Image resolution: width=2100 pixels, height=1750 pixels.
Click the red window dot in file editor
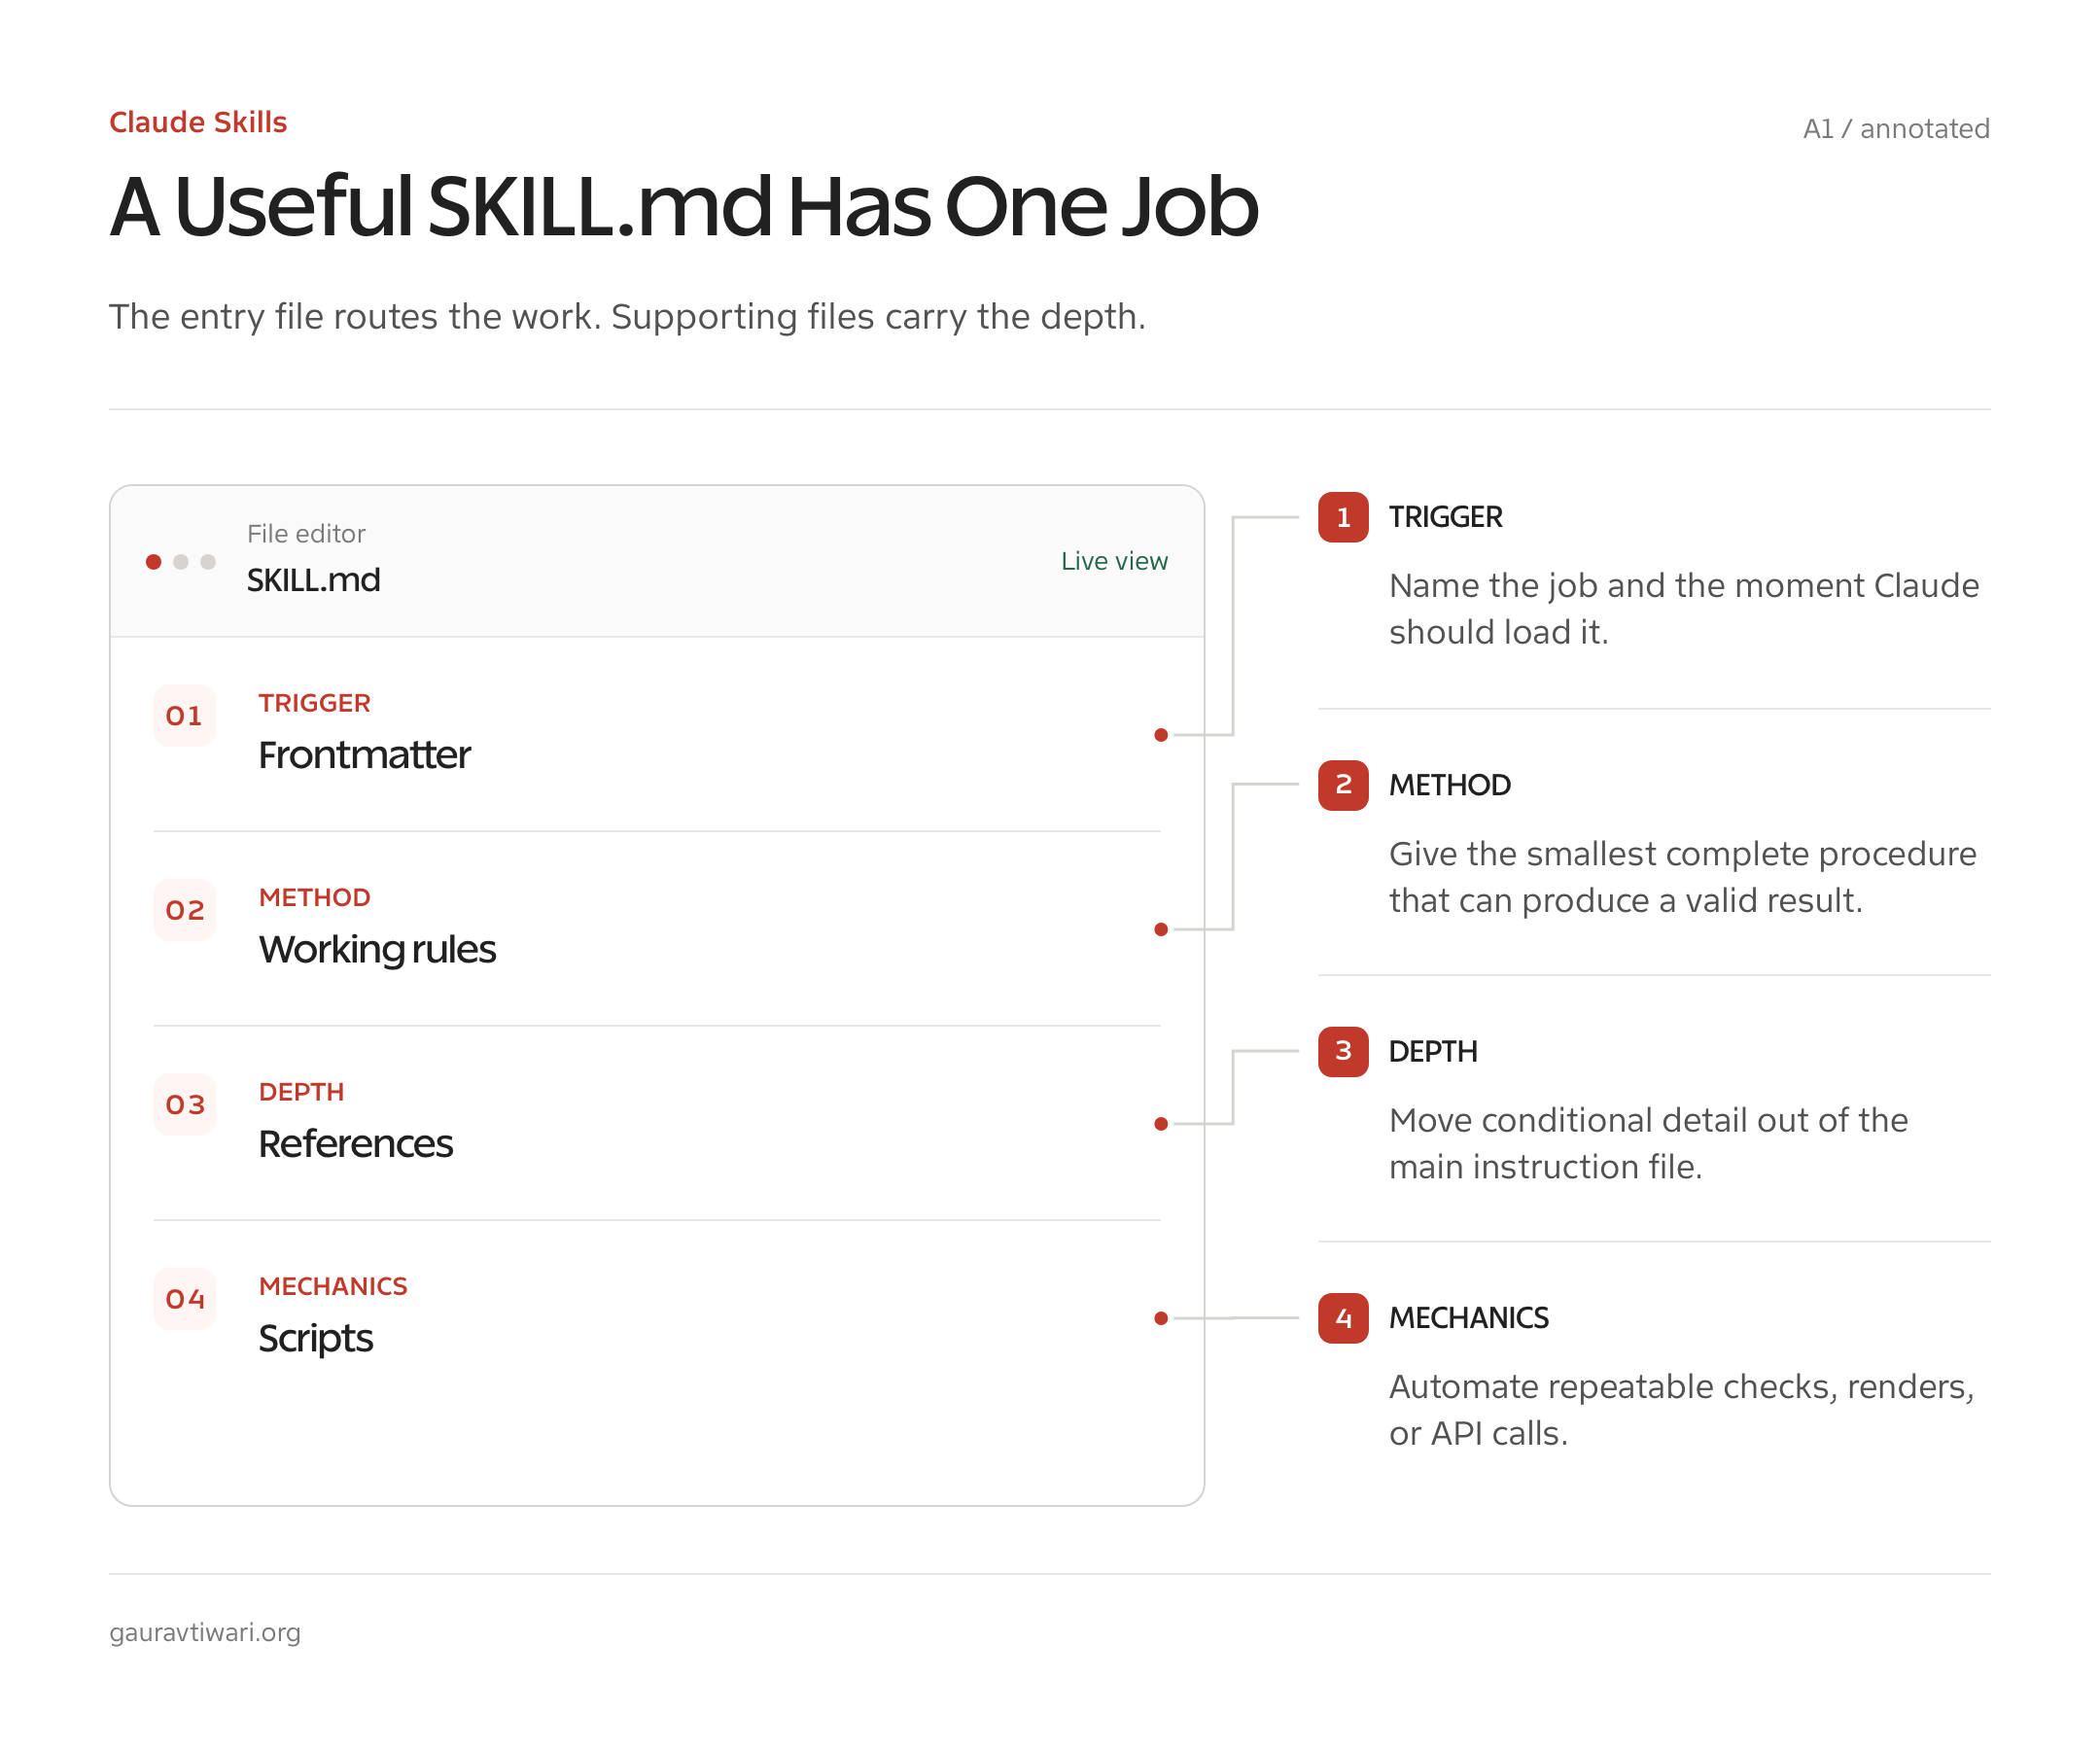tap(153, 562)
